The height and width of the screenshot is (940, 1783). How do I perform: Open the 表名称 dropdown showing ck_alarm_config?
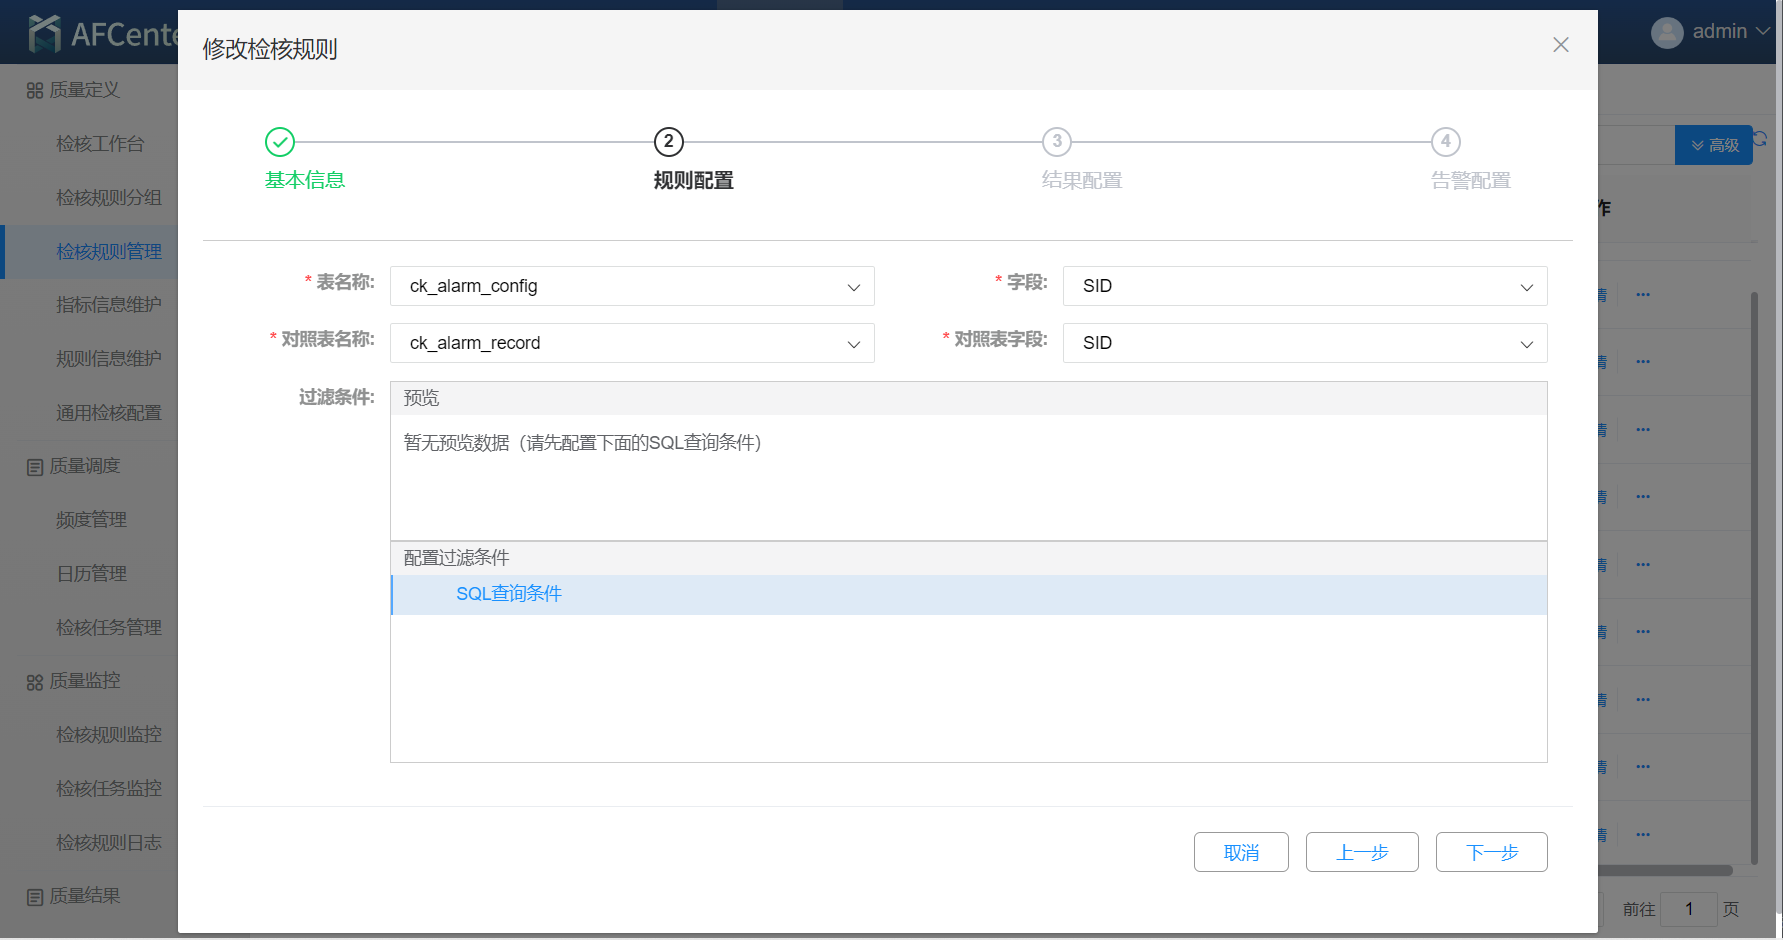tap(632, 286)
